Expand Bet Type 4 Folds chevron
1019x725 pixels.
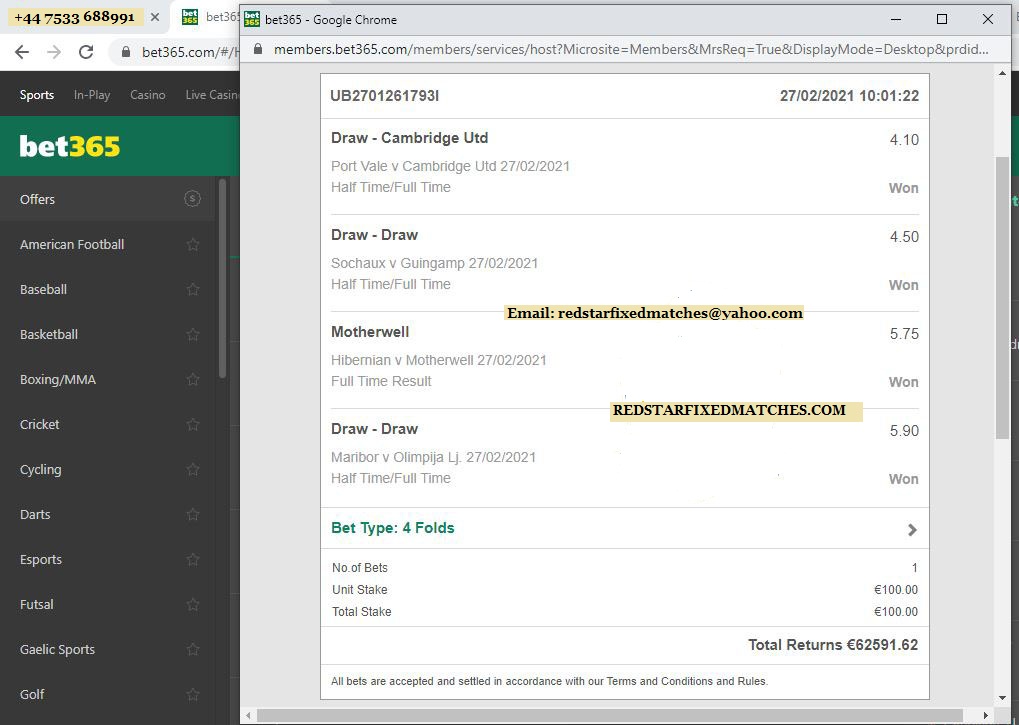click(912, 529)
